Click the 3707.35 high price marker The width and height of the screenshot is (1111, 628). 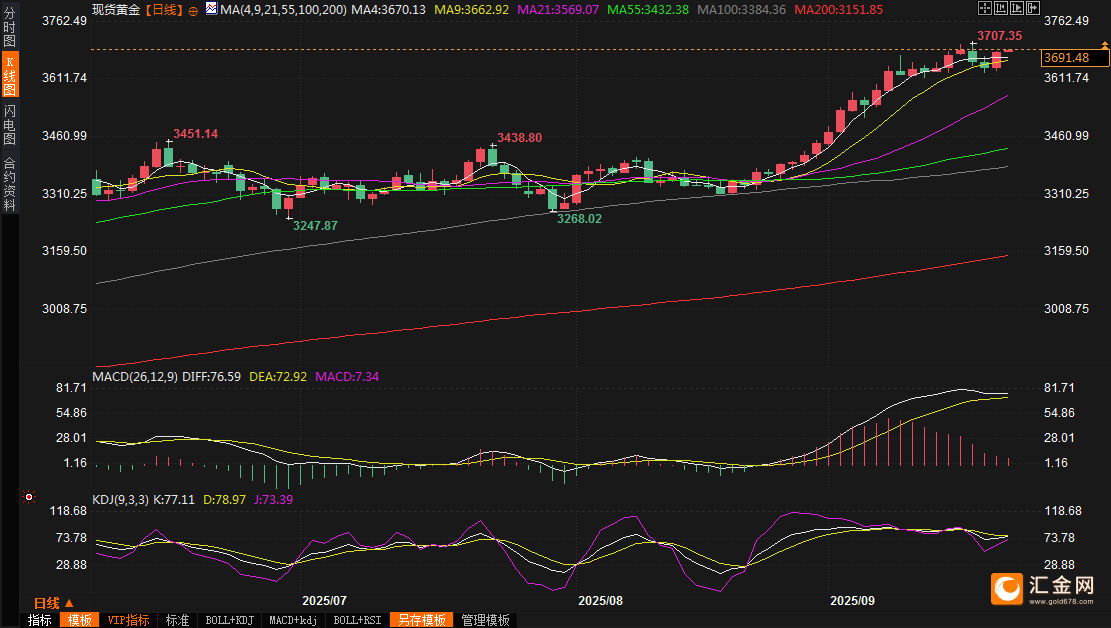pyautogui.click(x=999, y=35)
